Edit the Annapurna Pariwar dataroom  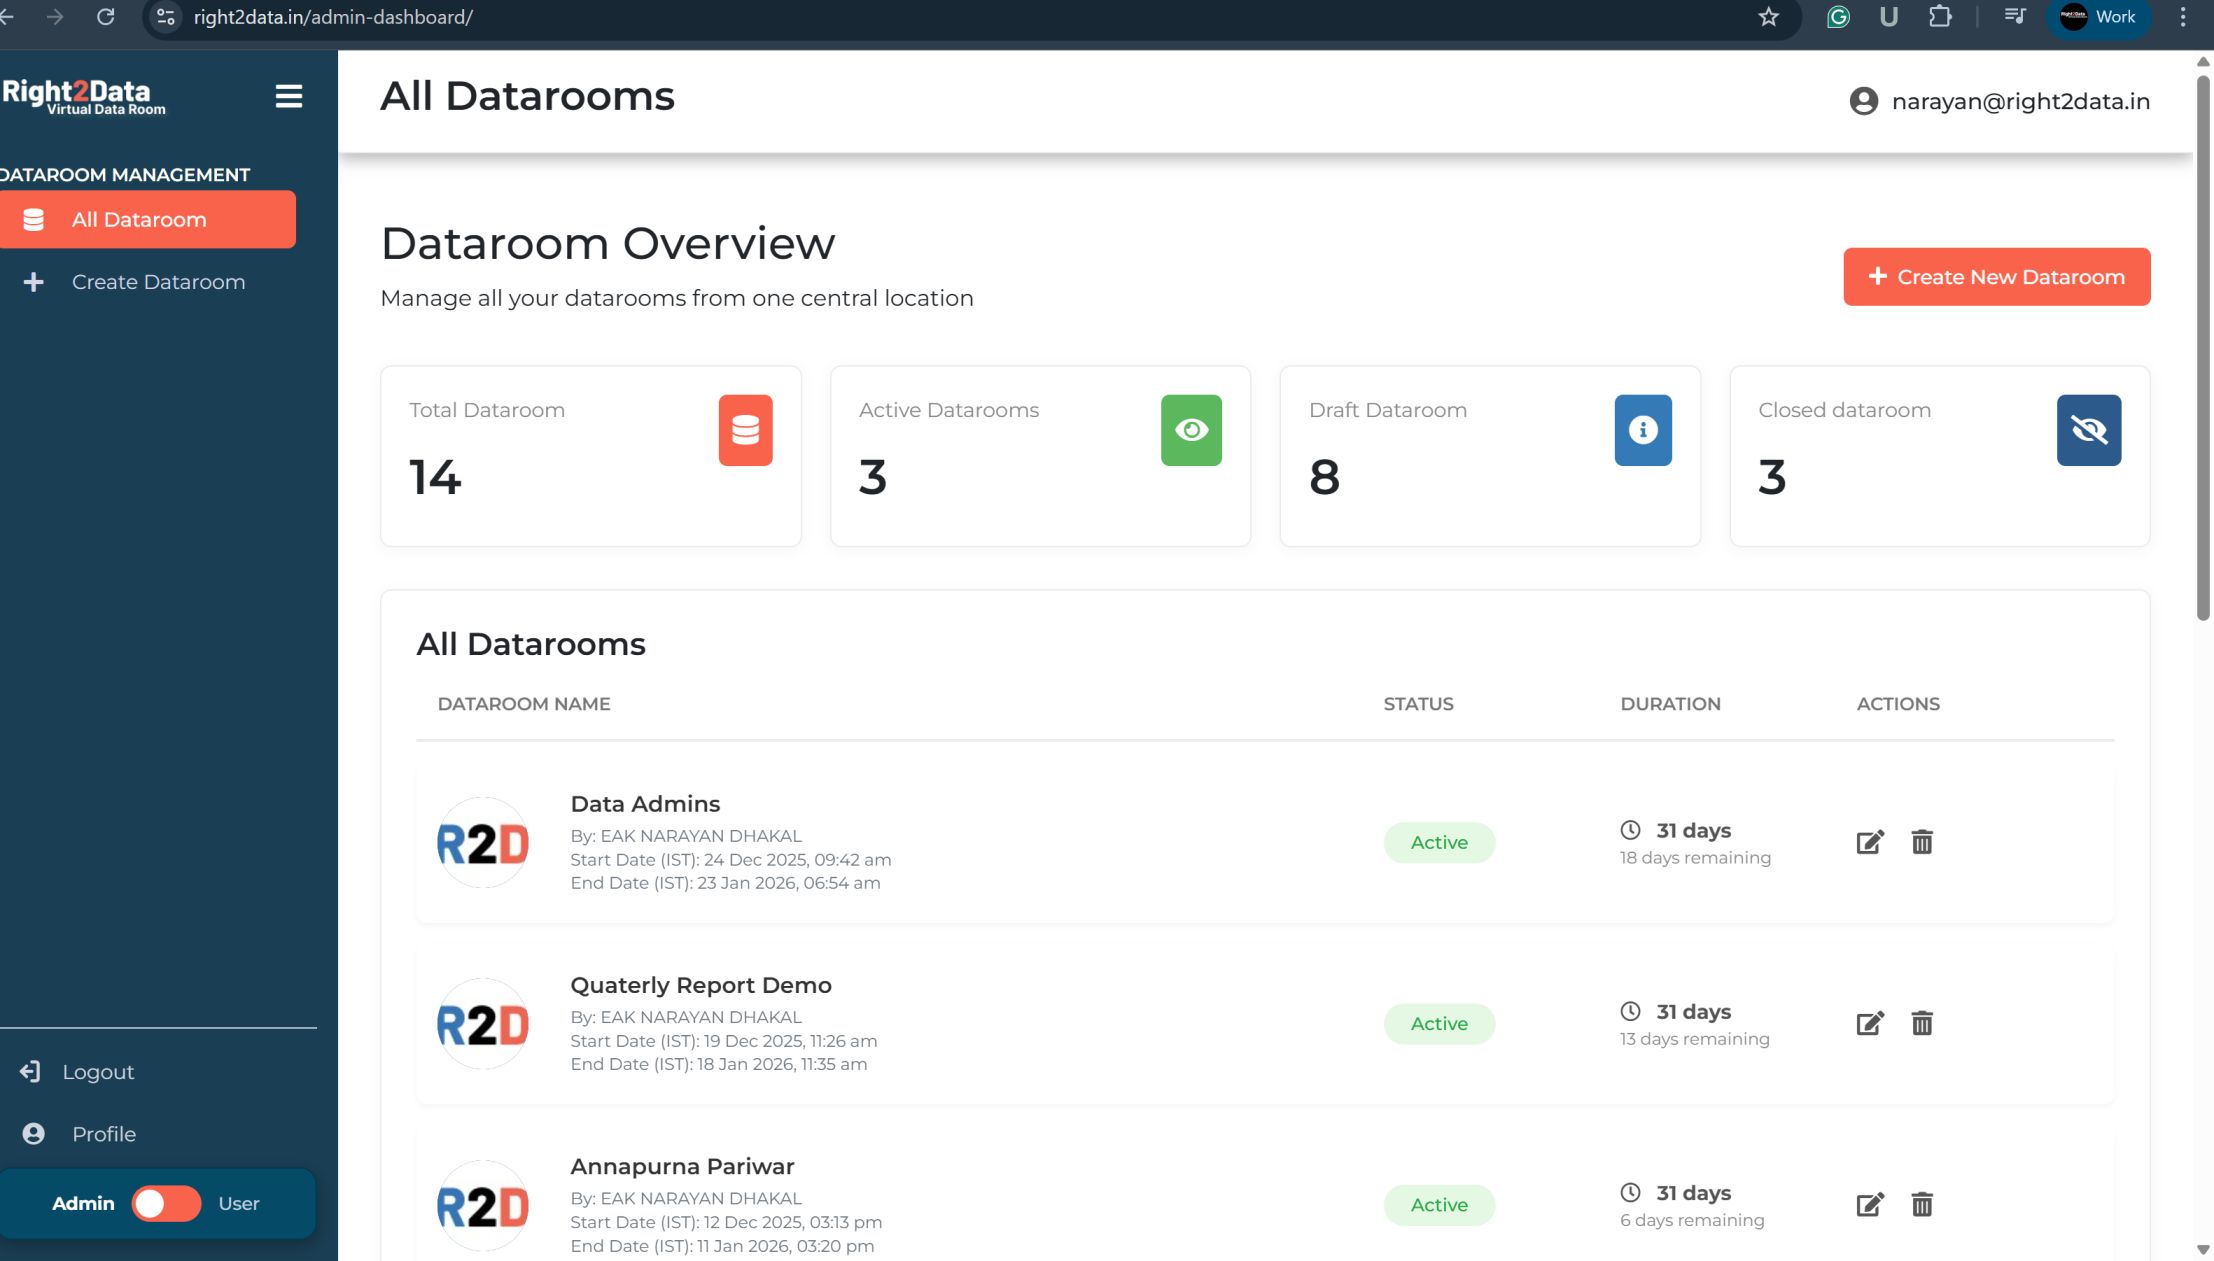[1869, 1204]
